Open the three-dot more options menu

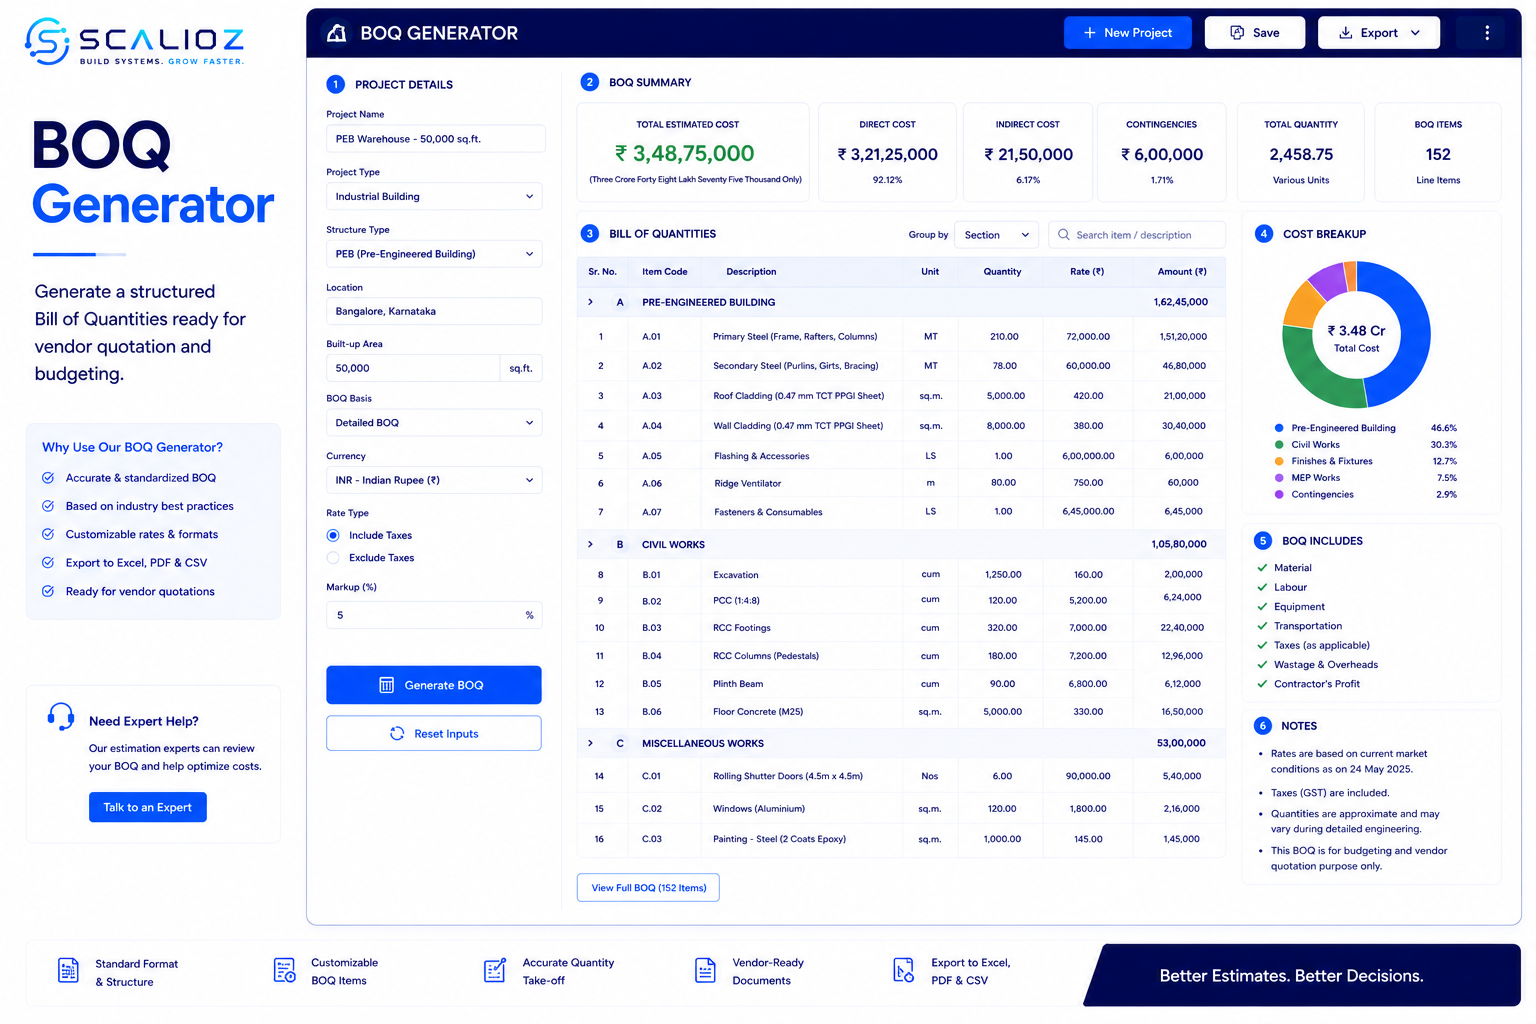point(1487,33)
